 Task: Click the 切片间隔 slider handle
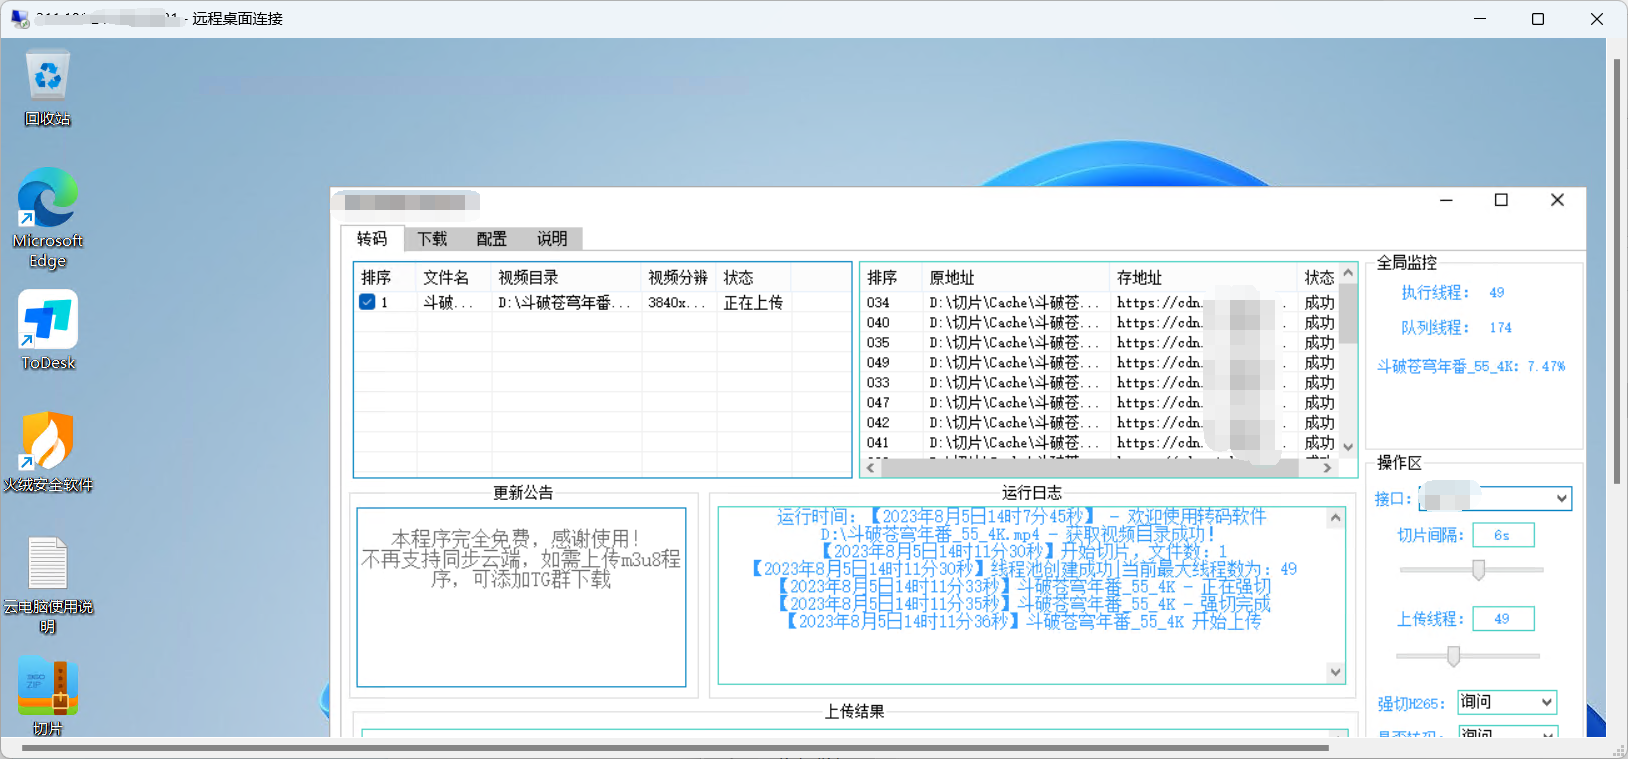pyautogui.click(x=1478, y=570)
